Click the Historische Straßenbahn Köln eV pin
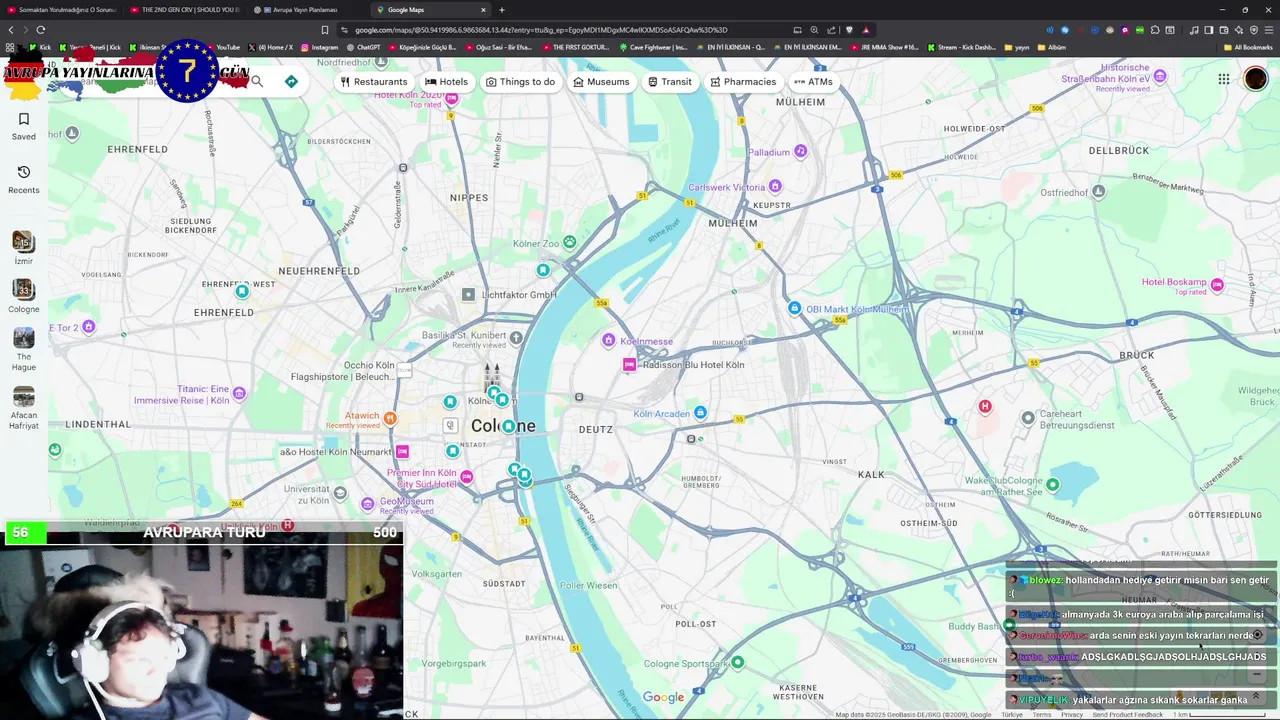The image size is (1280, 720). tap(1160, 76)
